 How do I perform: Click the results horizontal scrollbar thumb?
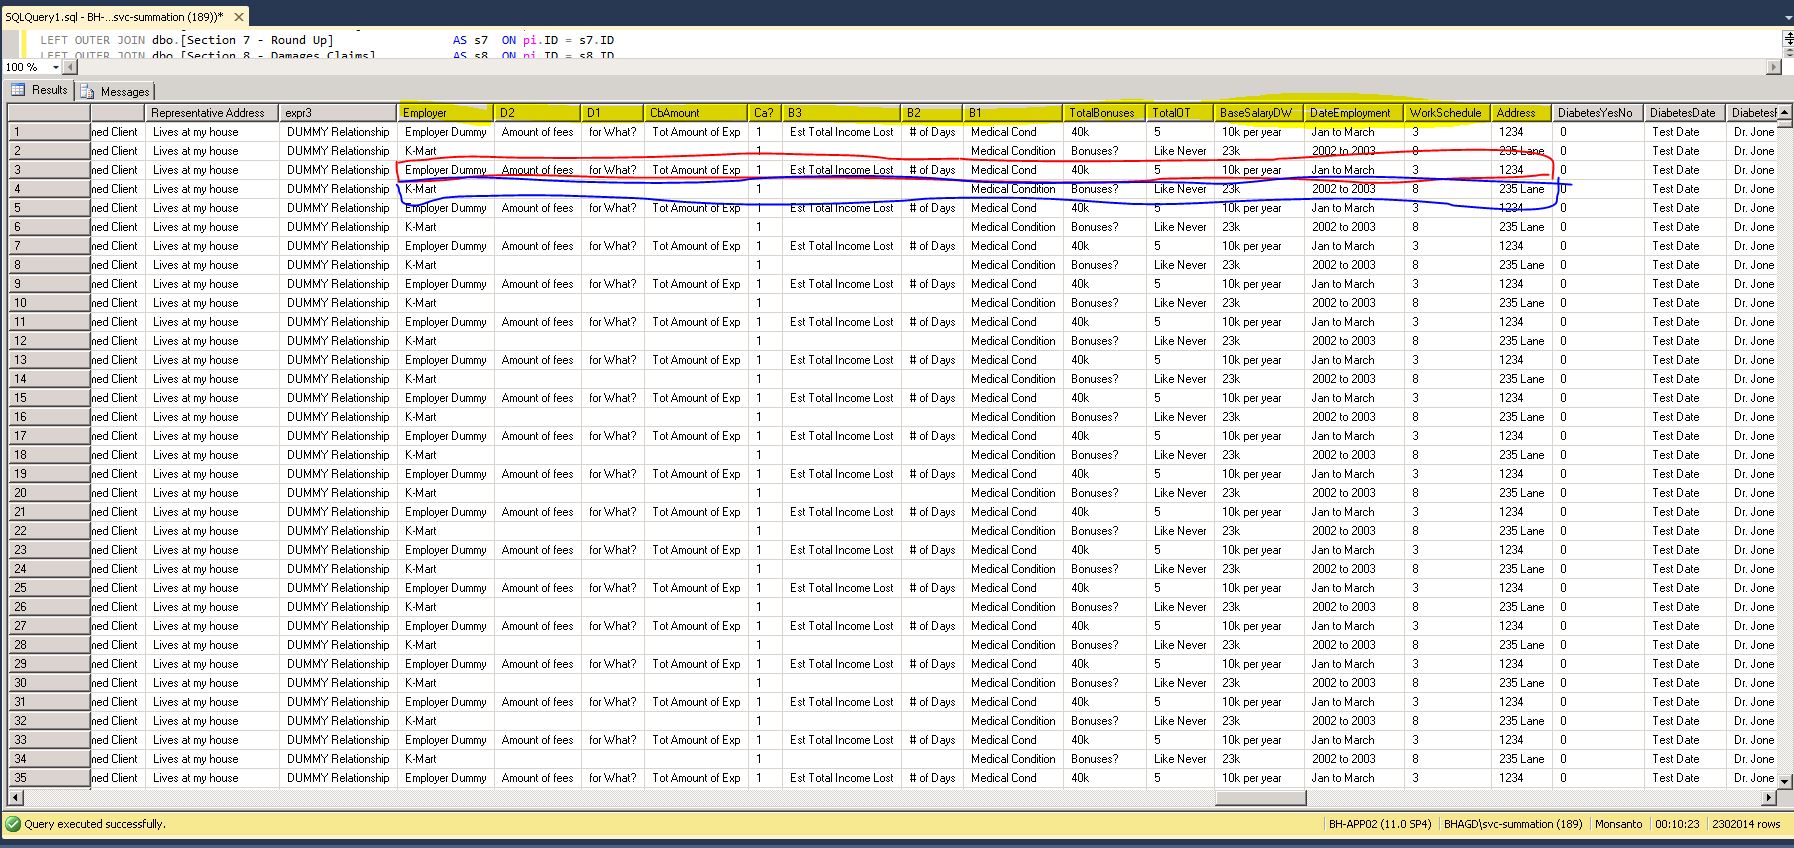[x=1260, y=798]
